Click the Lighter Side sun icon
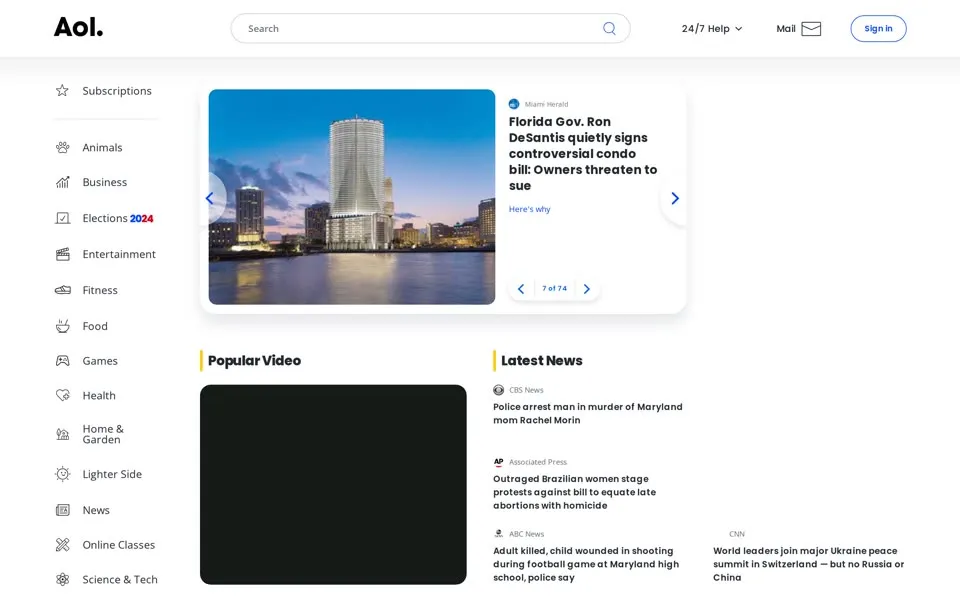960x600 pixels. pyautogui.click(x=62, y=474)
